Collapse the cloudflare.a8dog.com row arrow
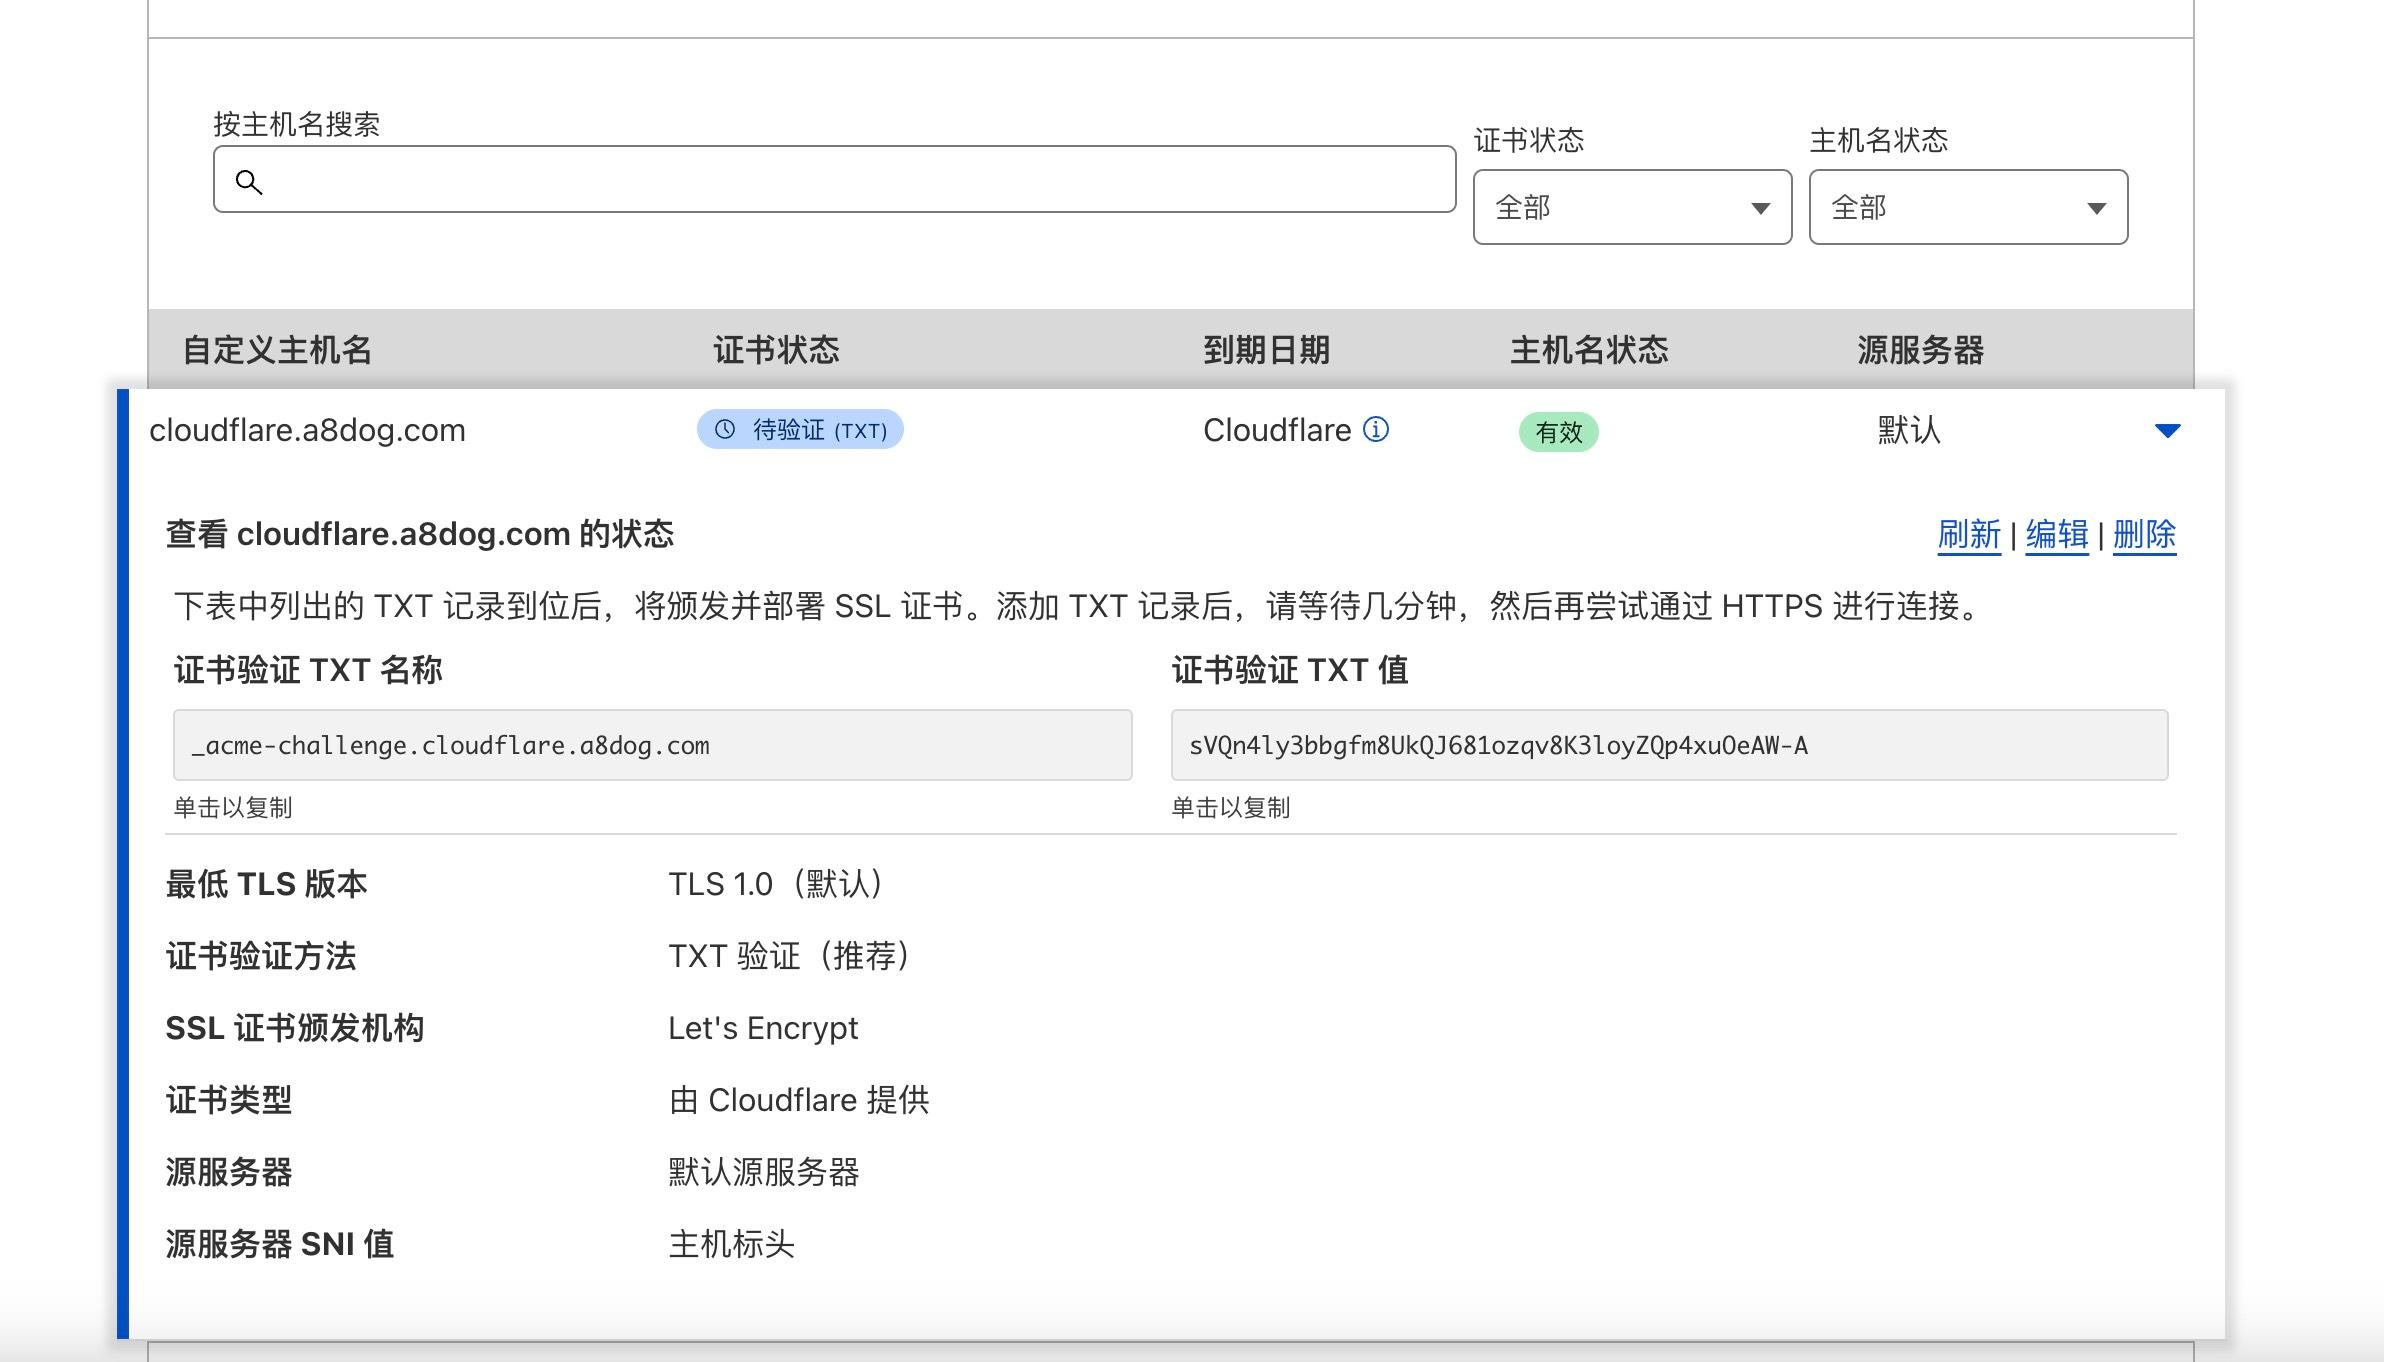2384x1362 pixels. [x=2167, y=430]
